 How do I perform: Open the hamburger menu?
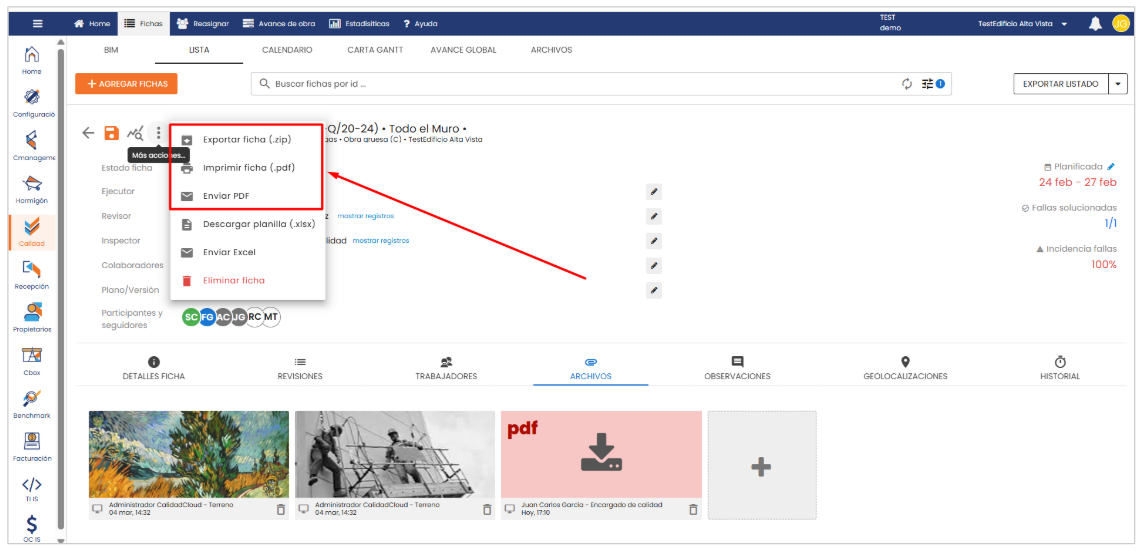38,24
